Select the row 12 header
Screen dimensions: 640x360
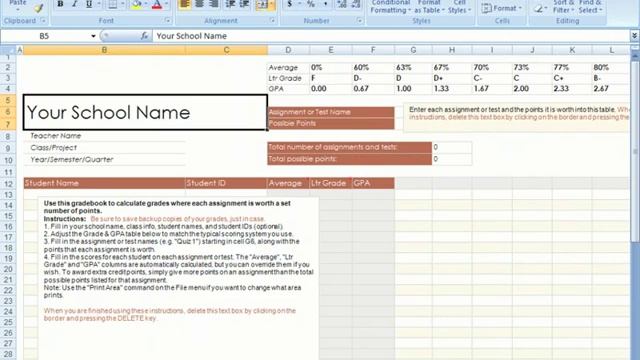[8, 183]
